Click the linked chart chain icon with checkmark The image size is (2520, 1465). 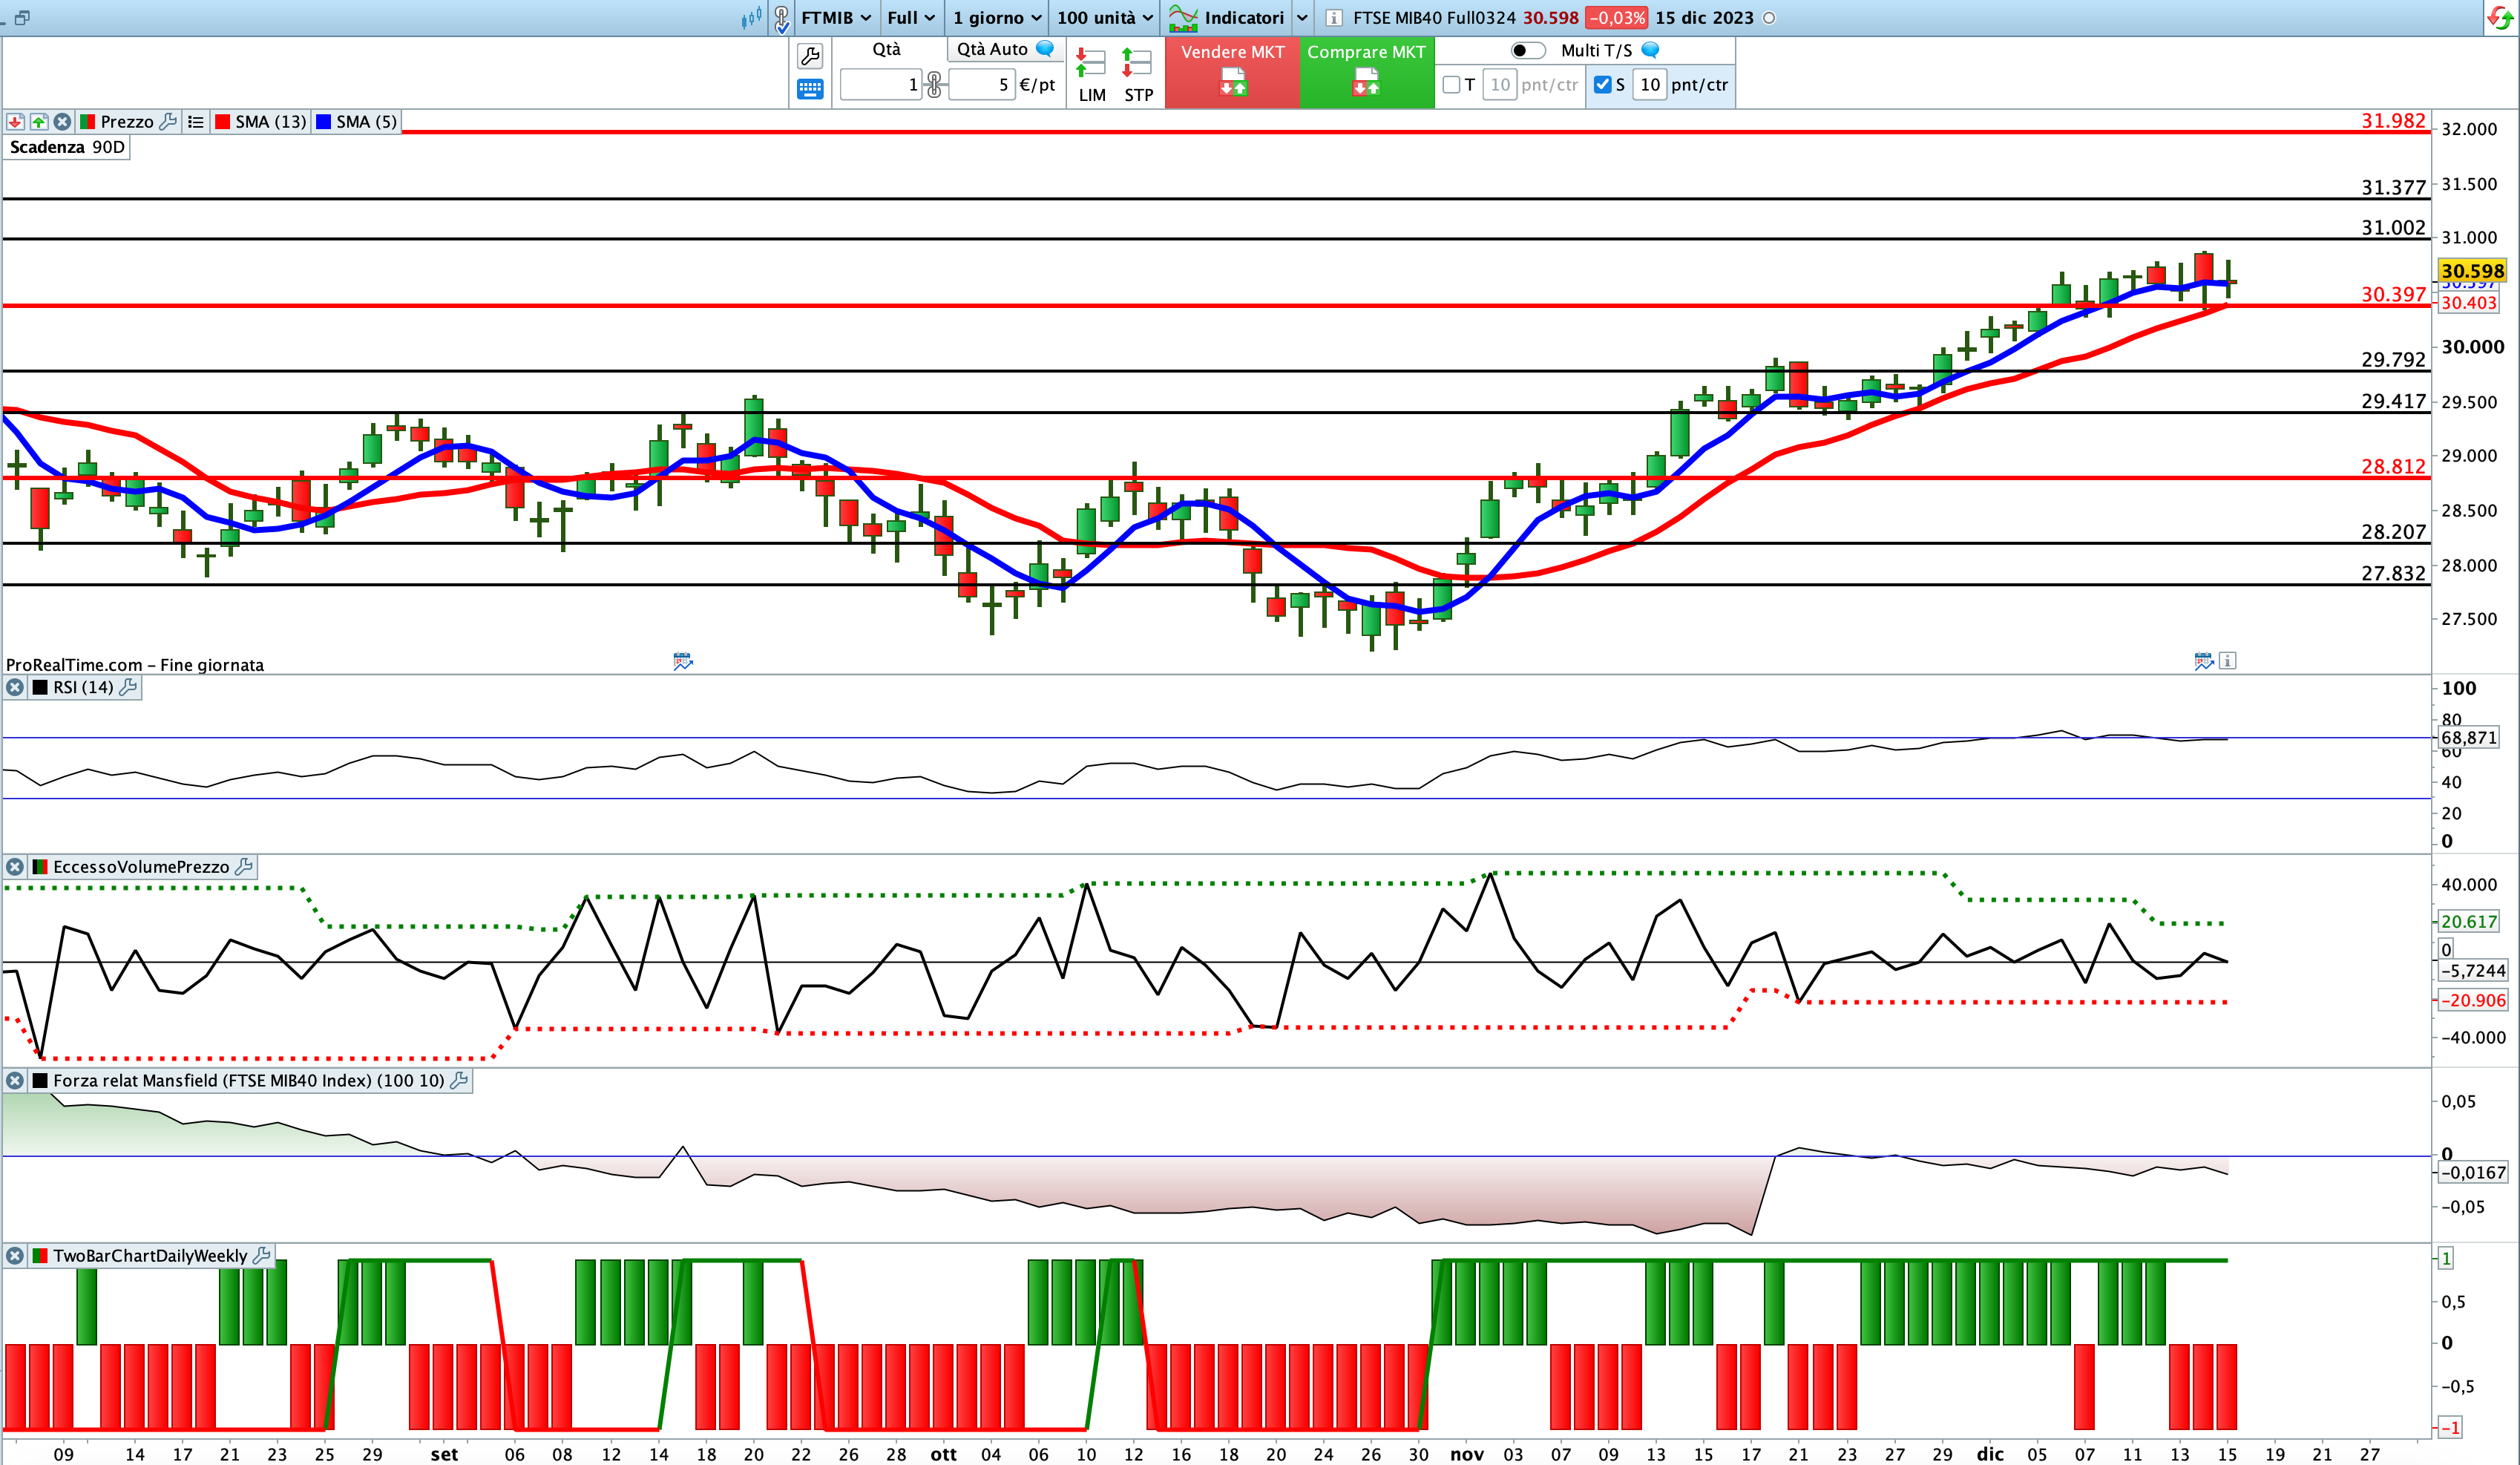click(782, 18)
